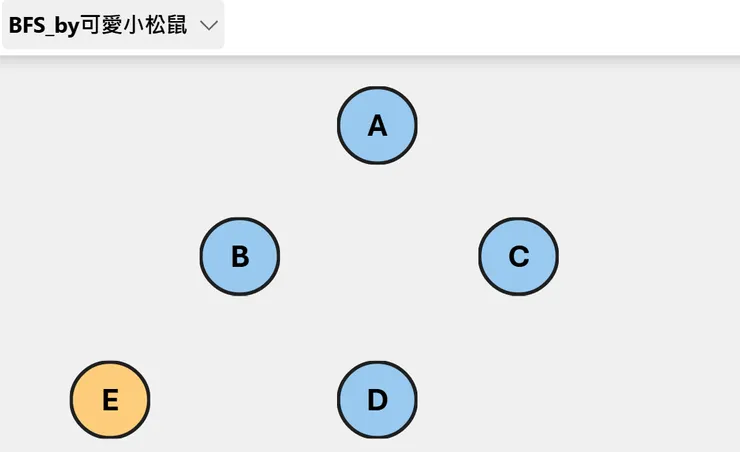Click the highlighted orange-colored node

[110, 400]
